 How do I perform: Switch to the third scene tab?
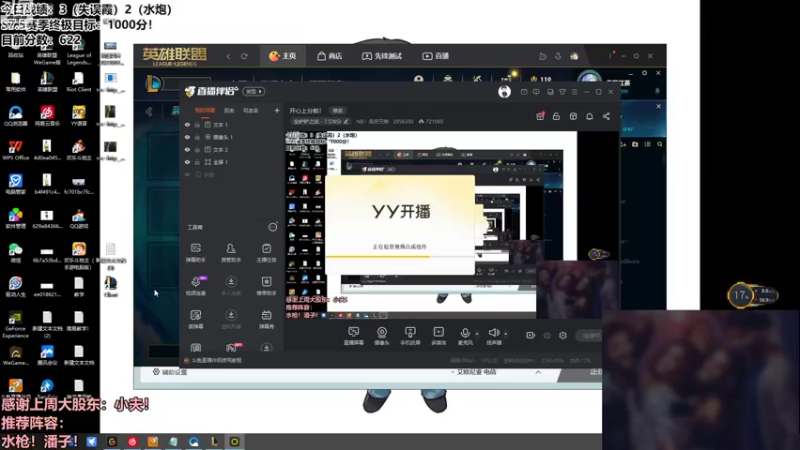[251, 110]
